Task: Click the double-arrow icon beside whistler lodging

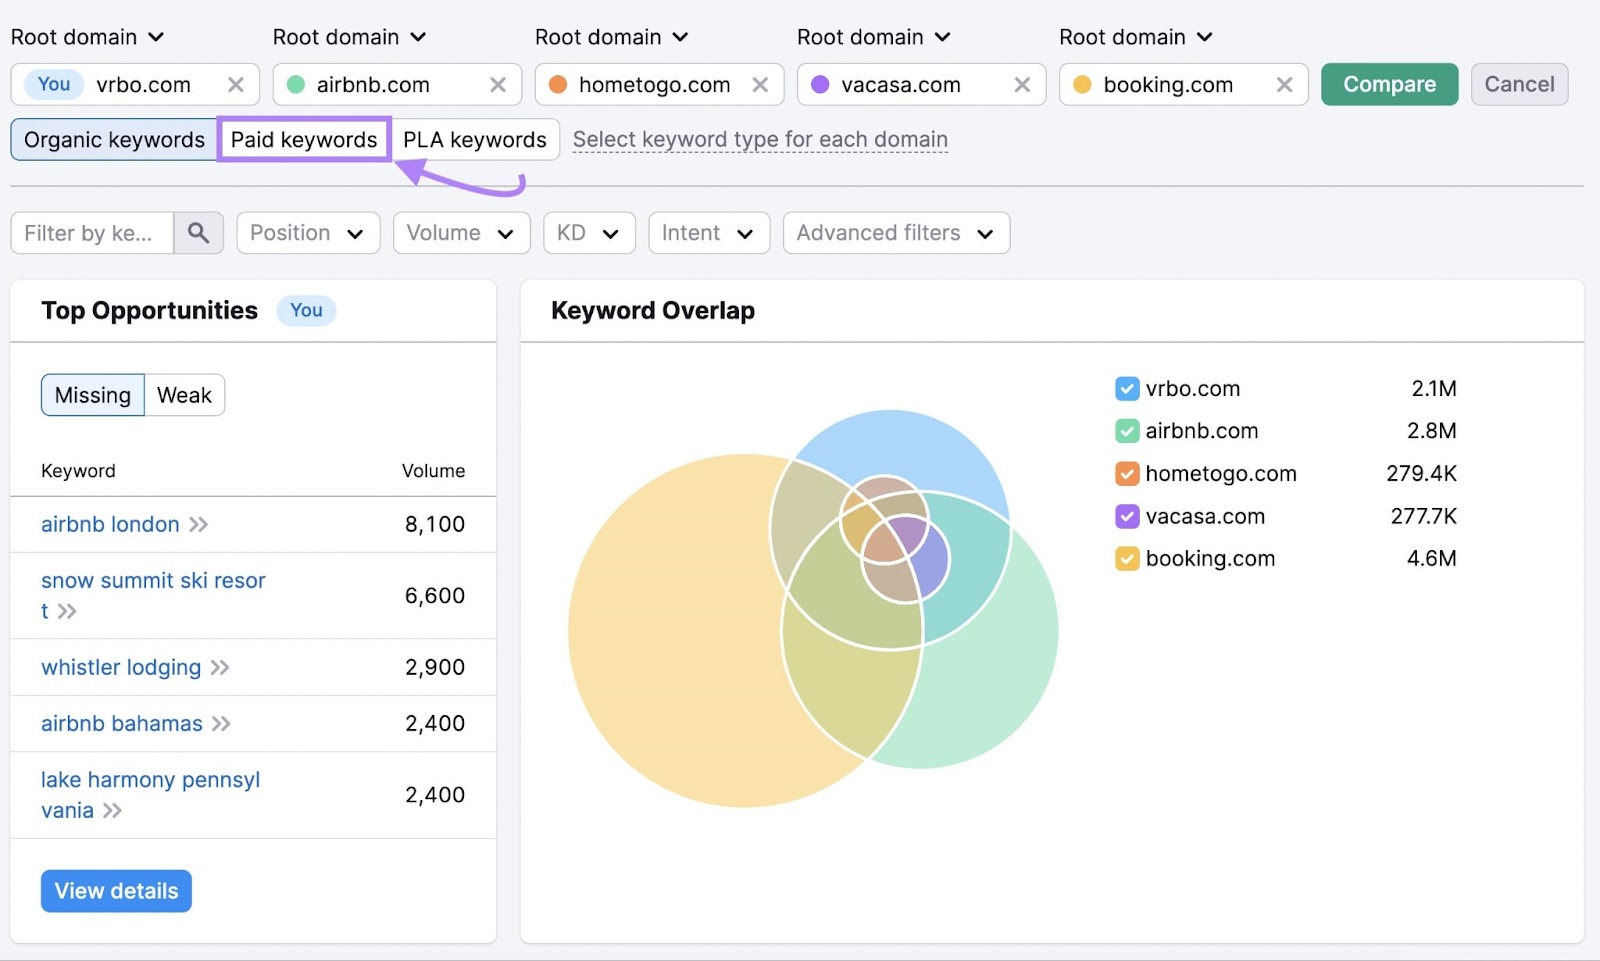Action: 221,667
